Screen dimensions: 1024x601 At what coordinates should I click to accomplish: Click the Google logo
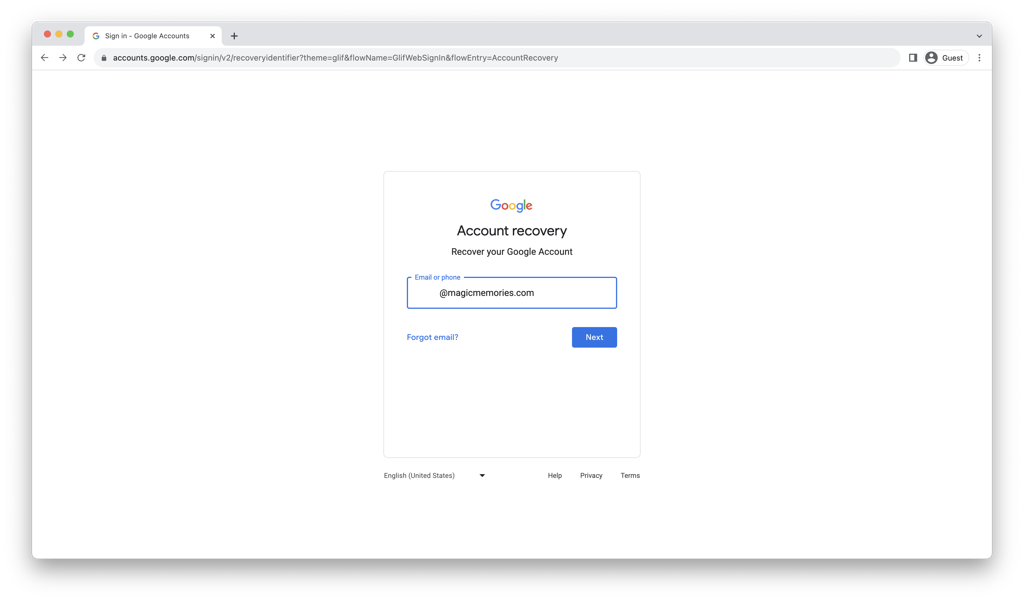(x=511, y=206)
